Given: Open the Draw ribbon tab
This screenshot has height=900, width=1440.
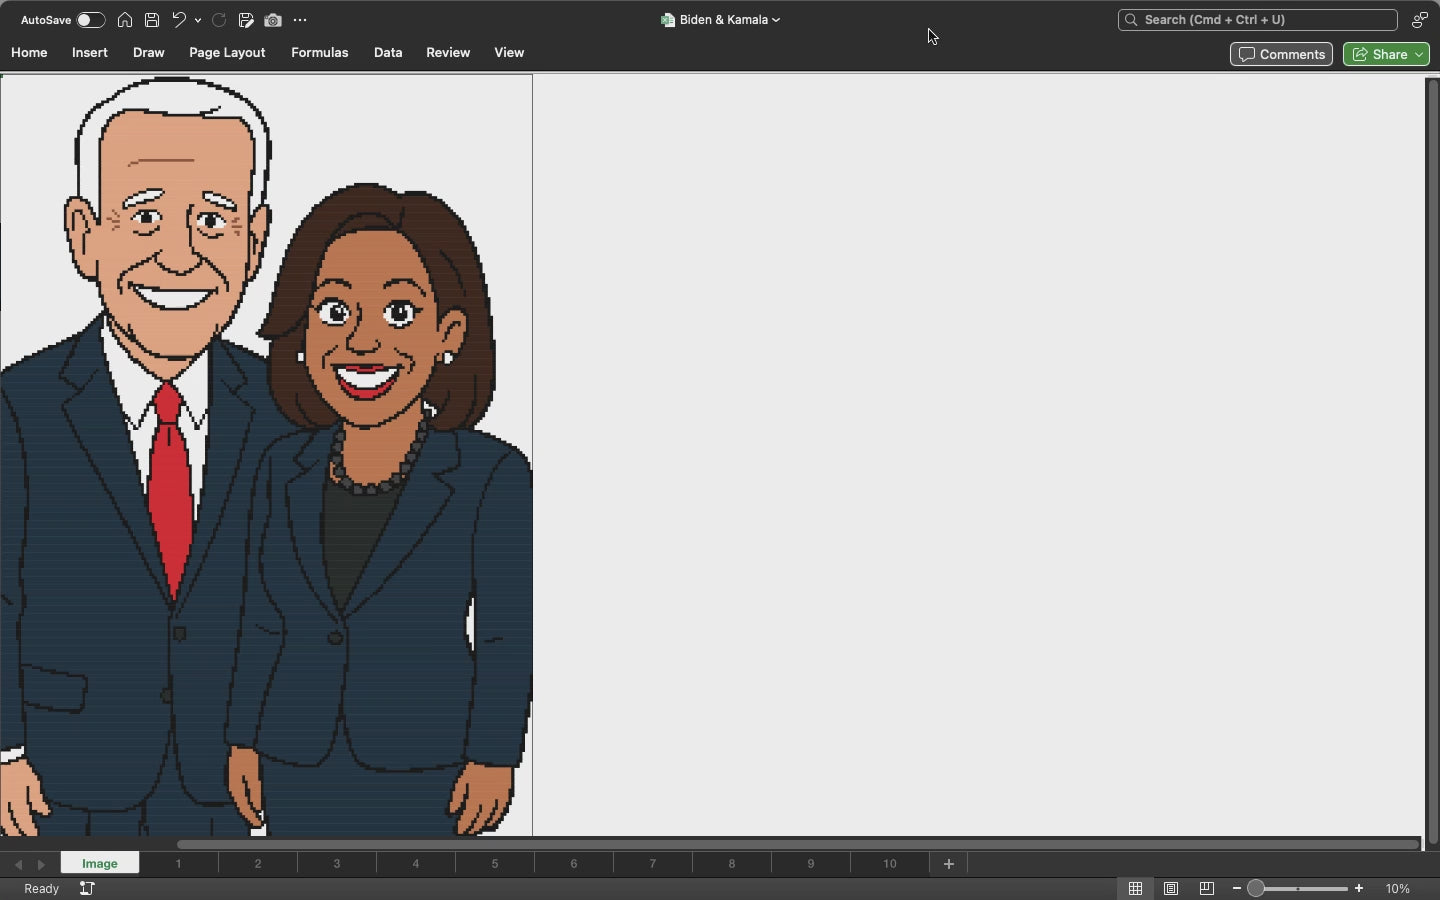Looking at the screenshot, I should [148, 53].
